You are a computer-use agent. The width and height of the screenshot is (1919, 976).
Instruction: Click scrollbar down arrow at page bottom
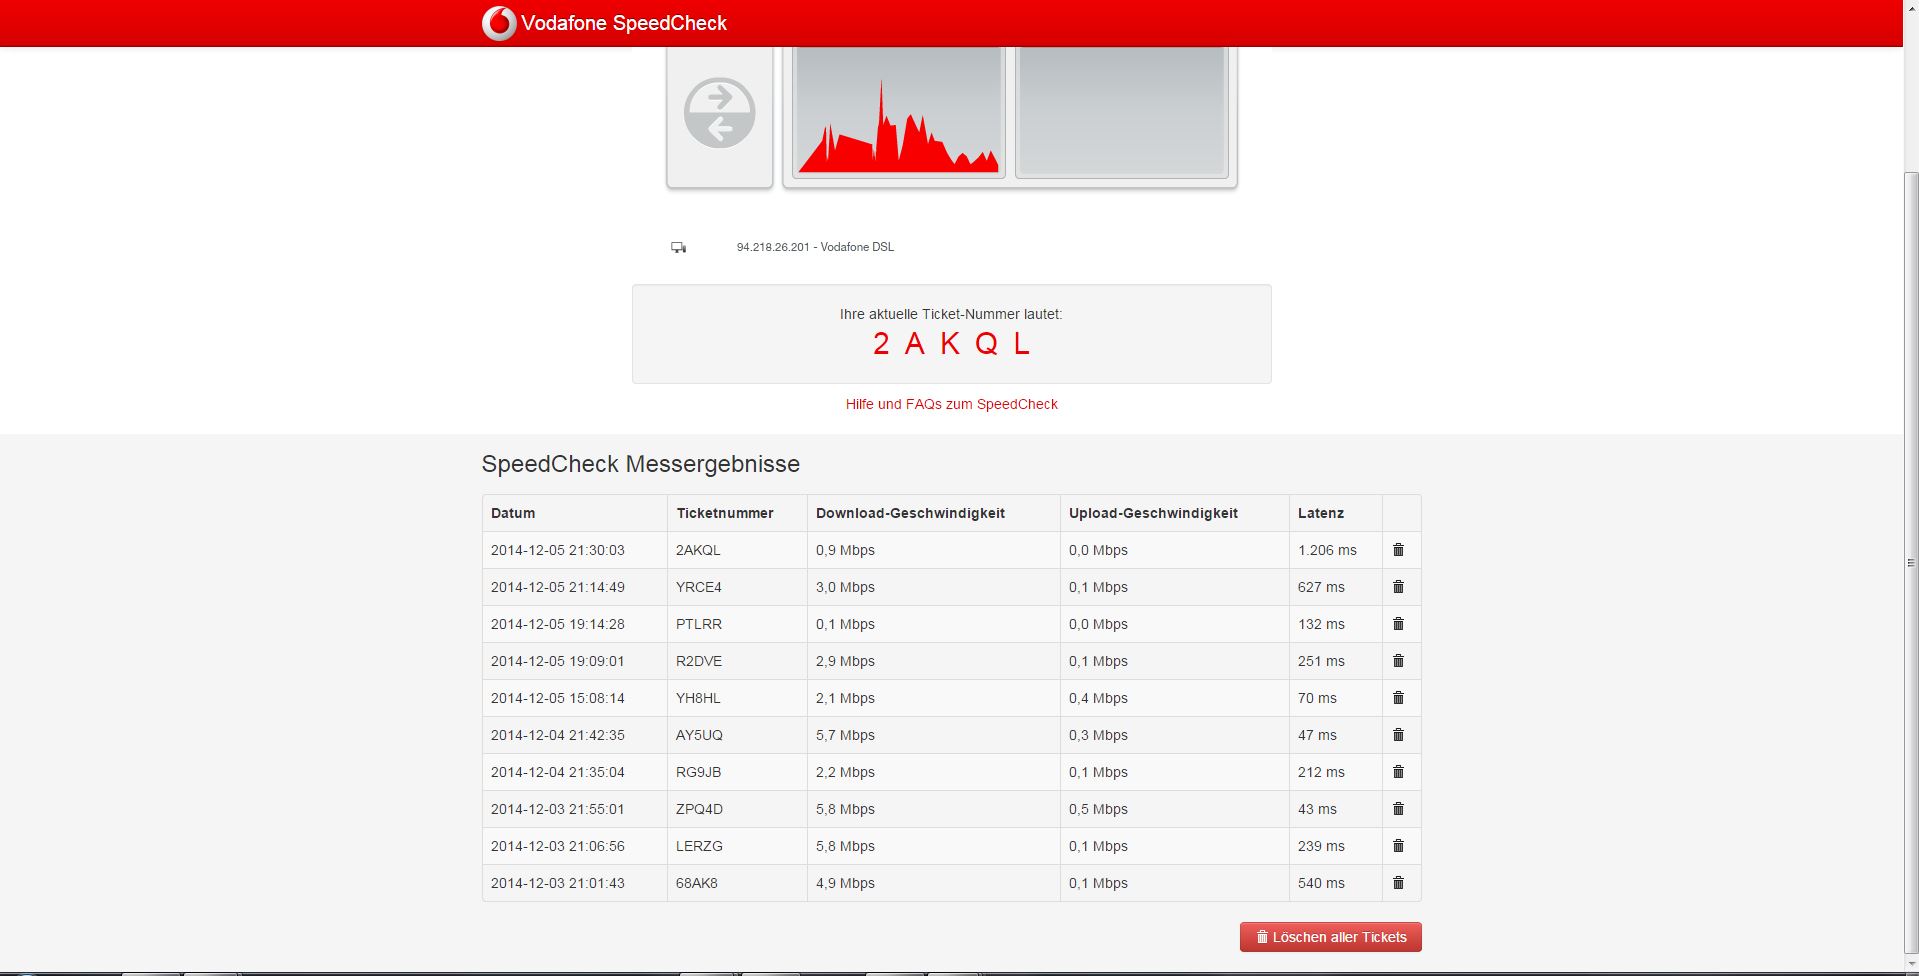[x=1911, y=963]
